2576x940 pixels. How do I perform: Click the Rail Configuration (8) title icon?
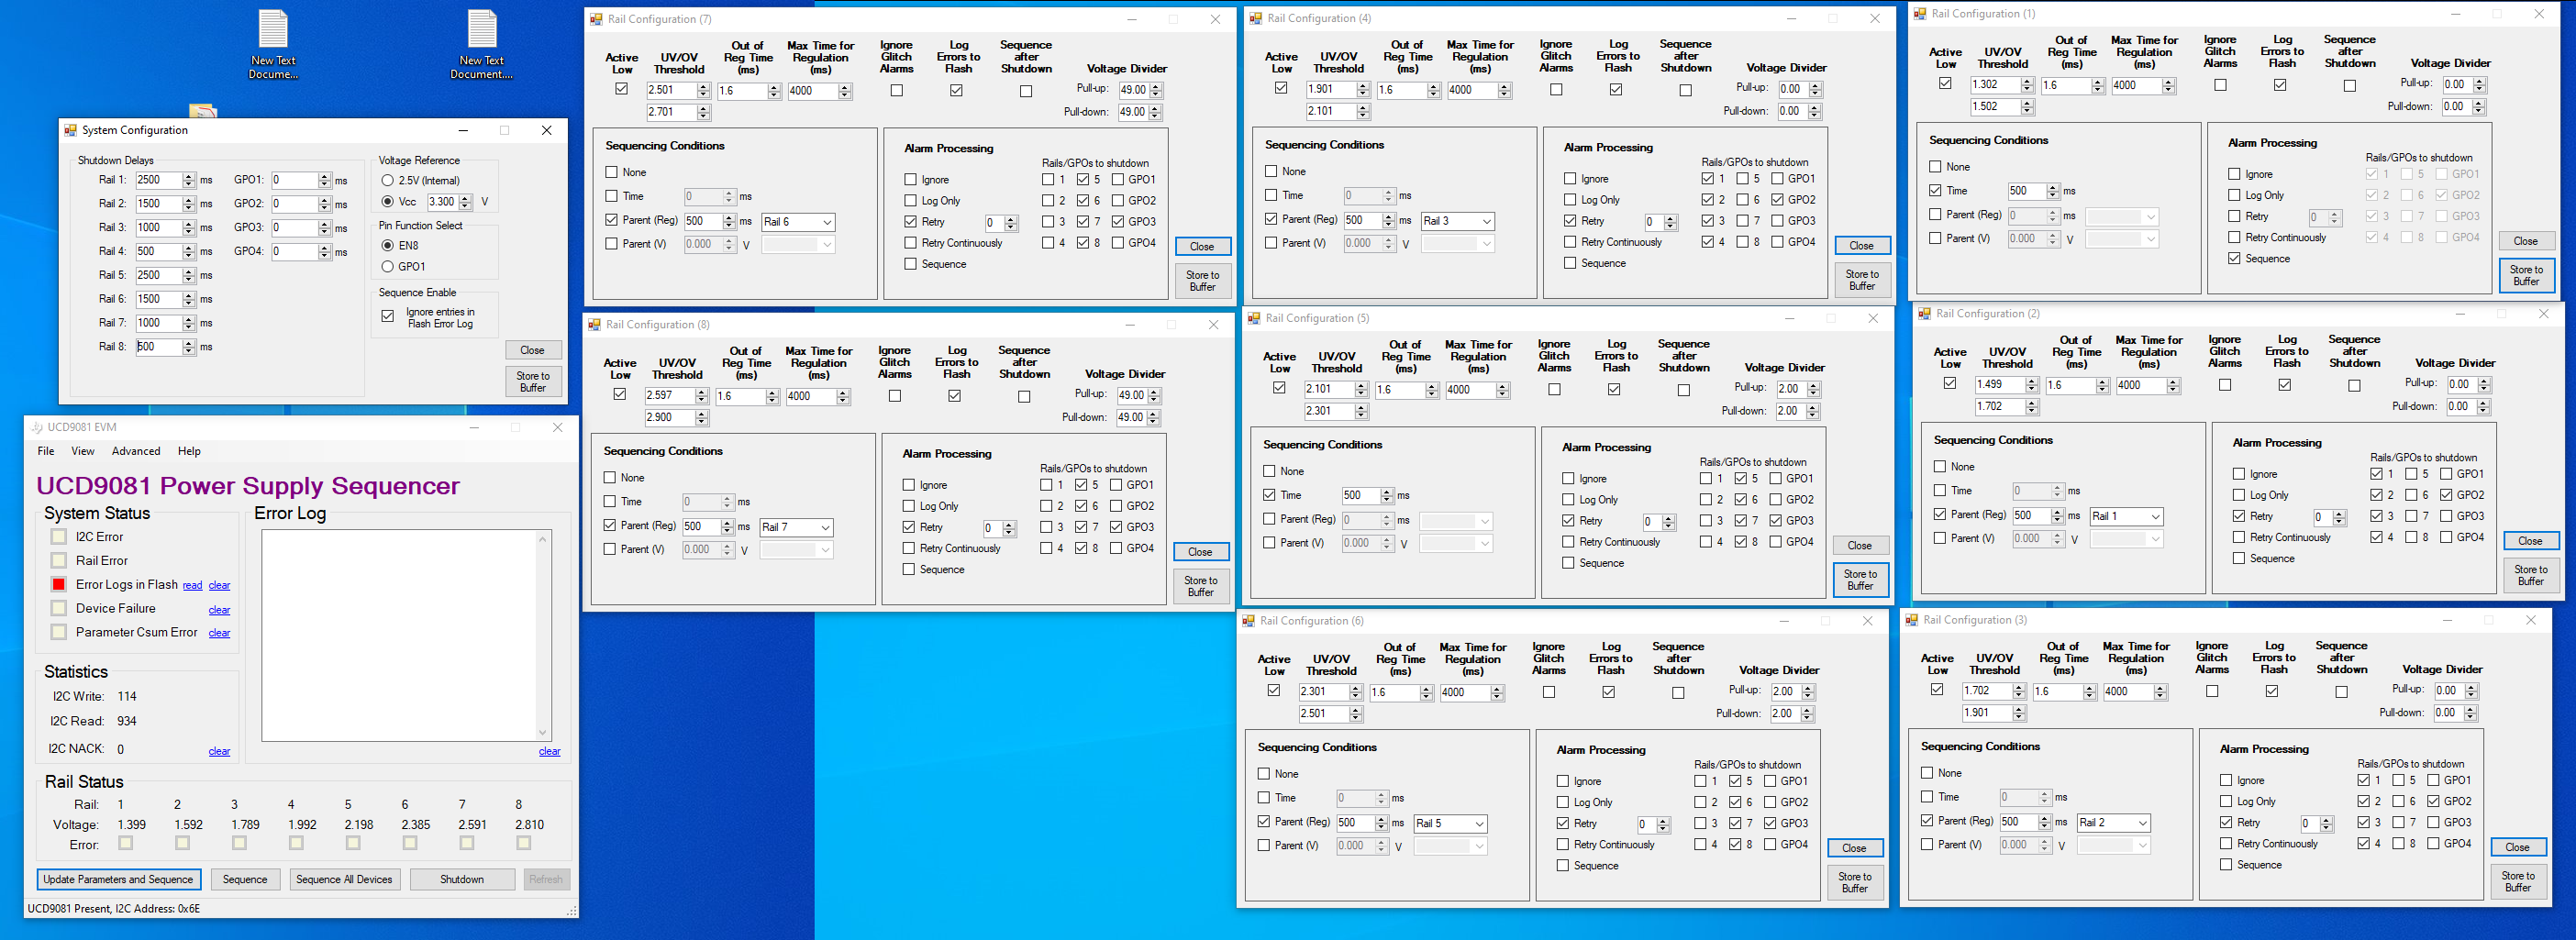pyautogui.click(x=594, y=325)
